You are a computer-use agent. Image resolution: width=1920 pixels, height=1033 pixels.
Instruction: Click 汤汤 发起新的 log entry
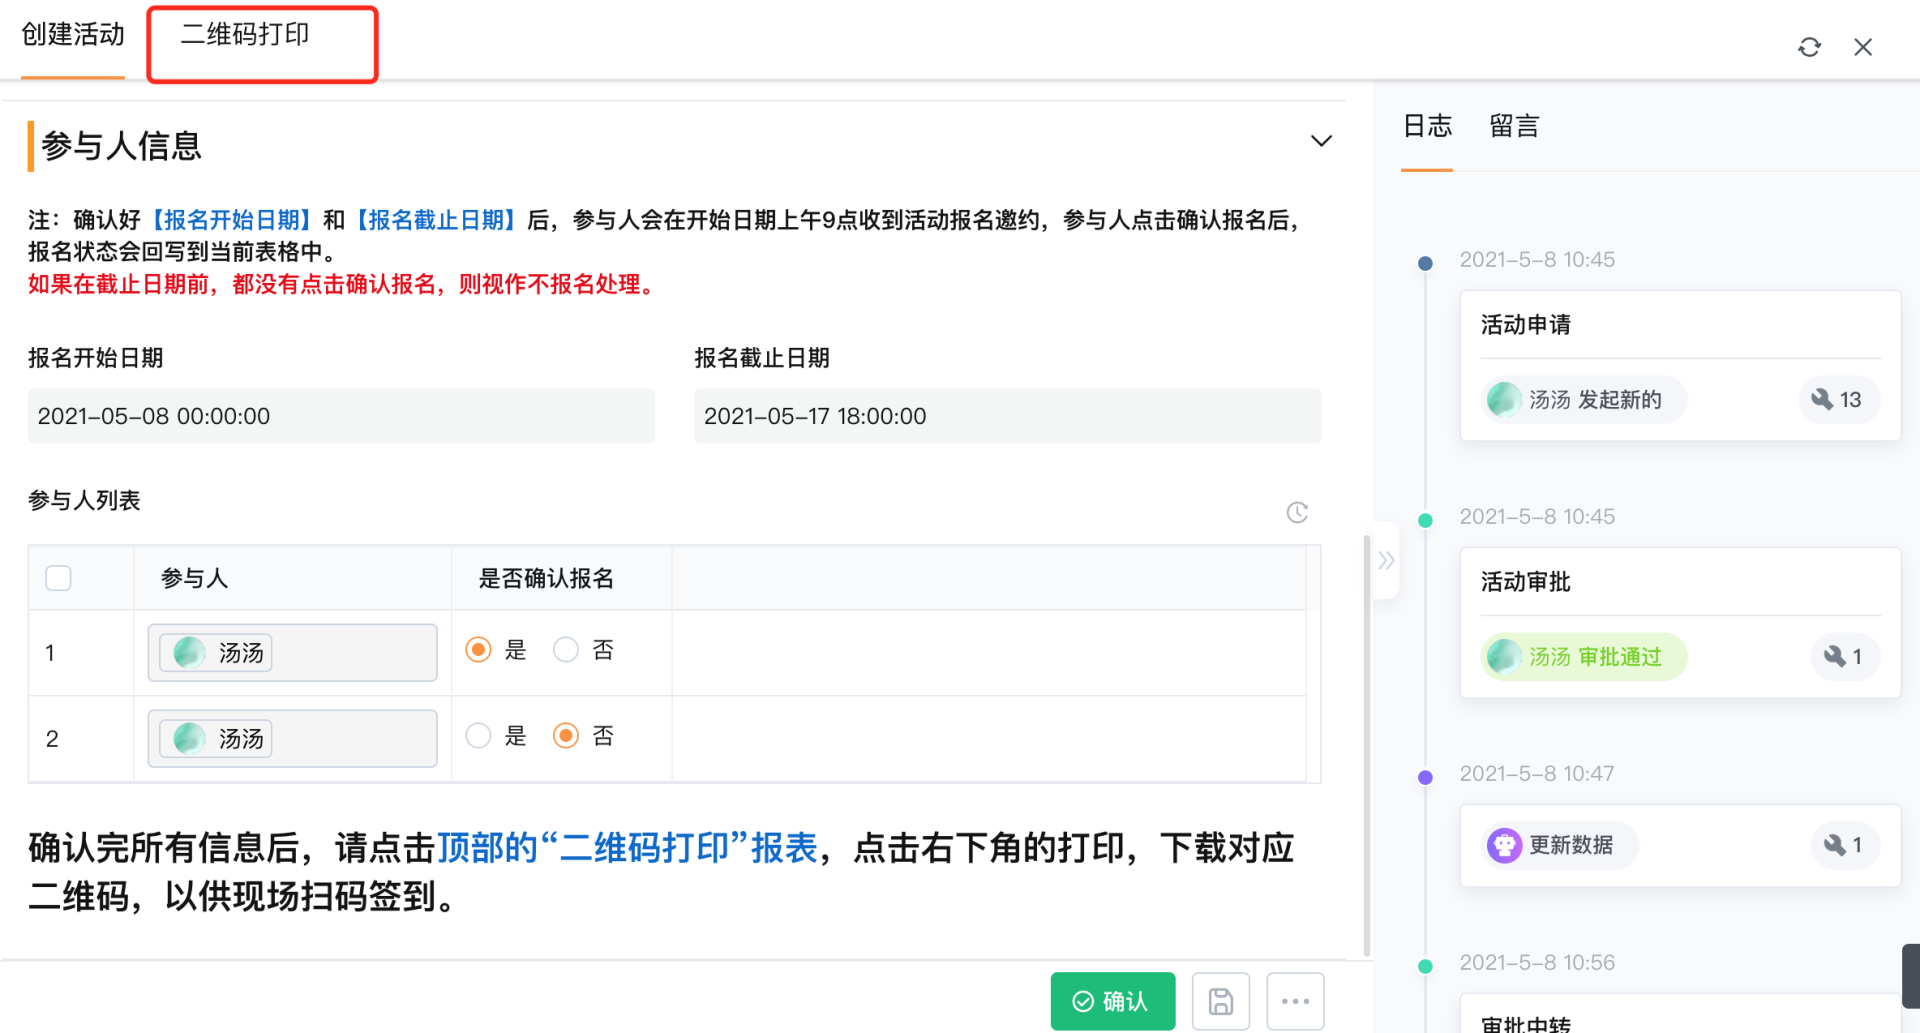[1584, 400]
